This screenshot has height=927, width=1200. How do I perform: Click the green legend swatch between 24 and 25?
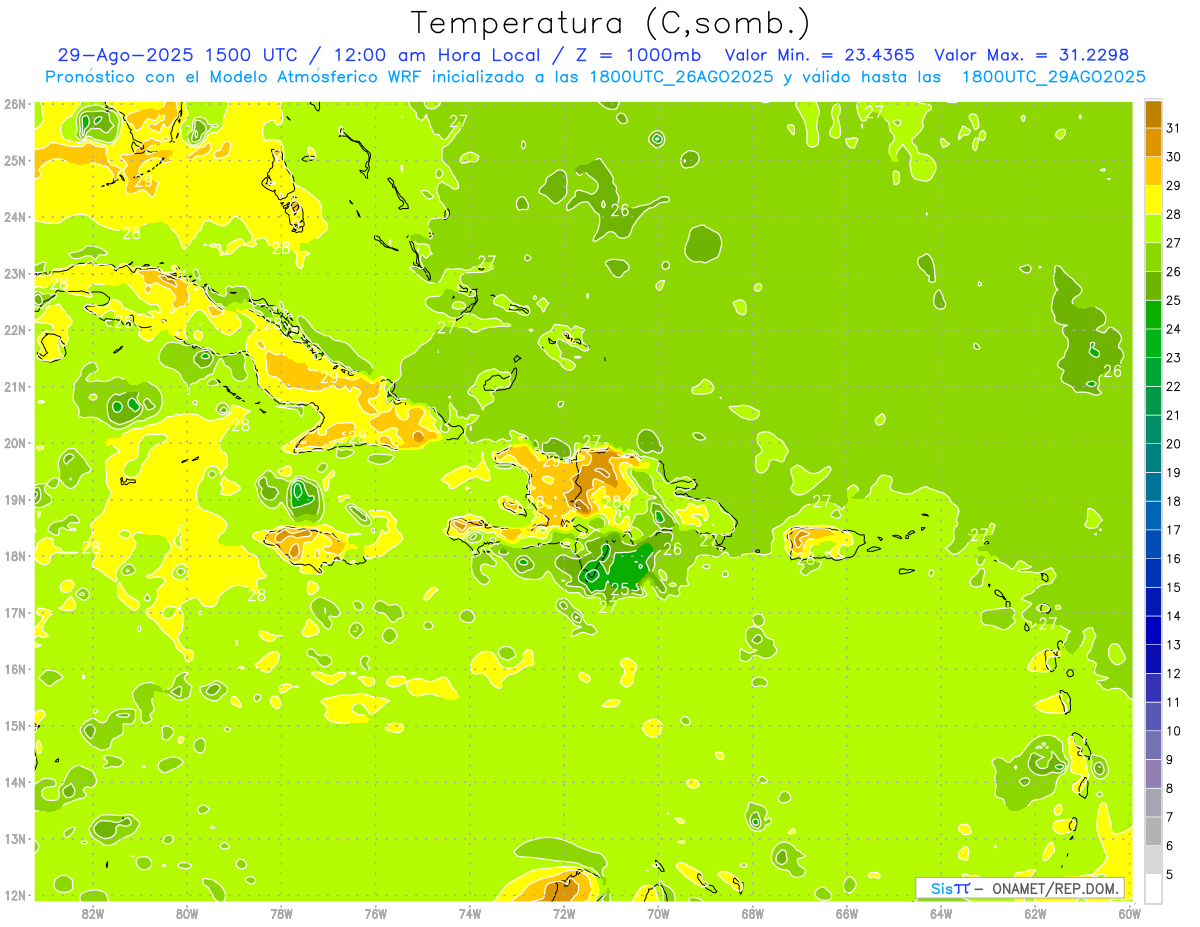tap(1153, 315)
